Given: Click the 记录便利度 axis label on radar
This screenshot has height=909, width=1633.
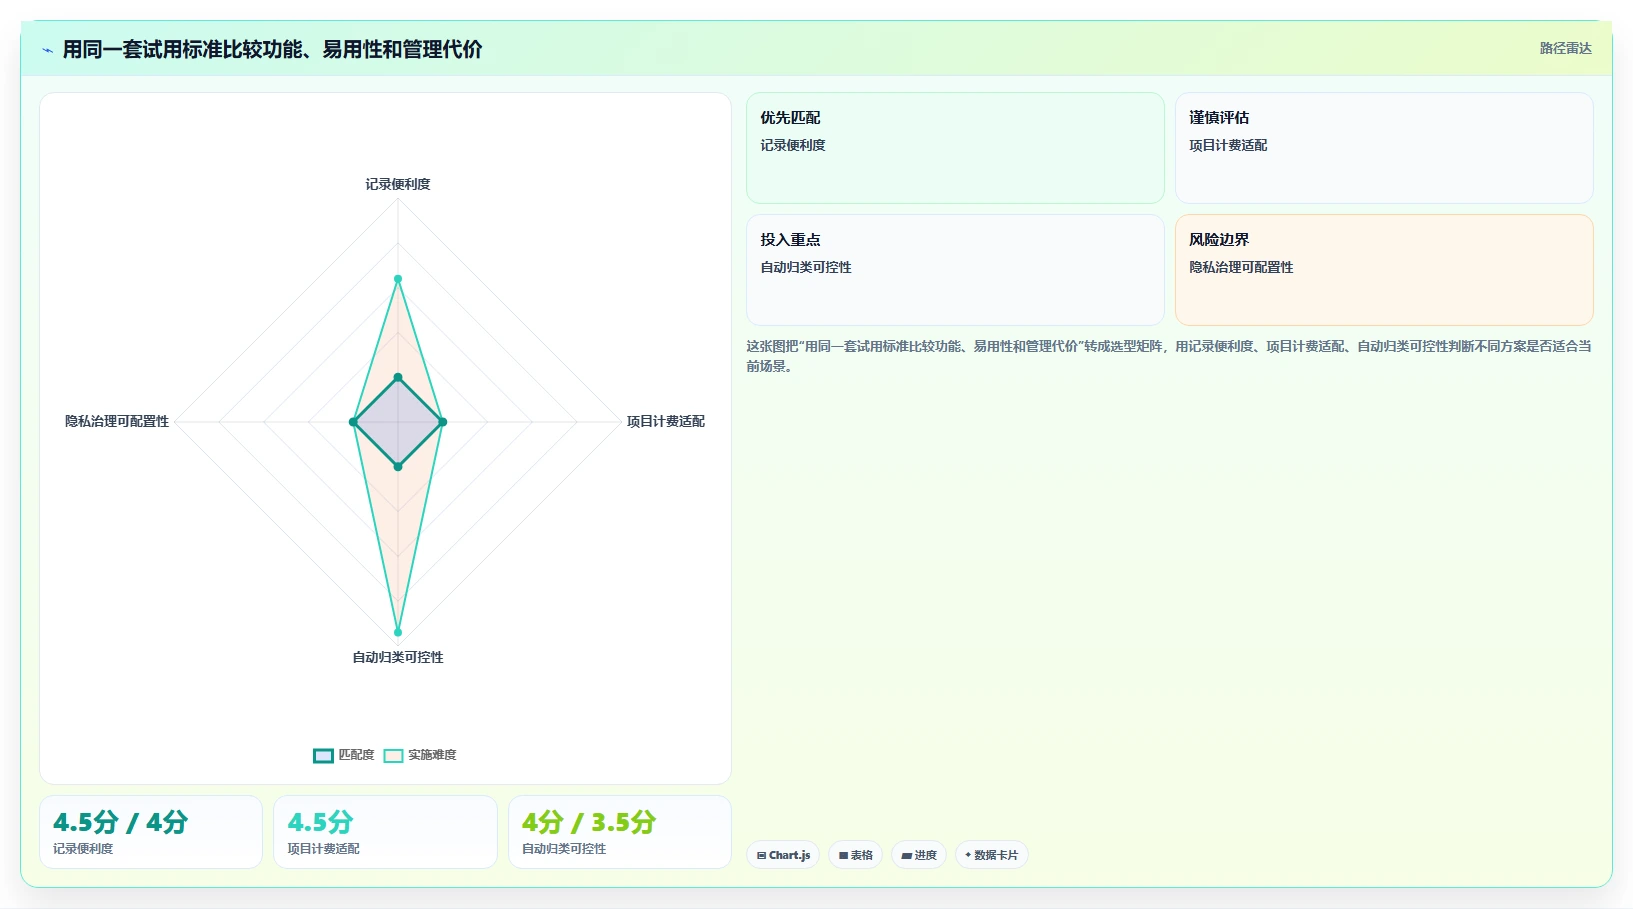Looking at the screenshot, I should [398, 184].
